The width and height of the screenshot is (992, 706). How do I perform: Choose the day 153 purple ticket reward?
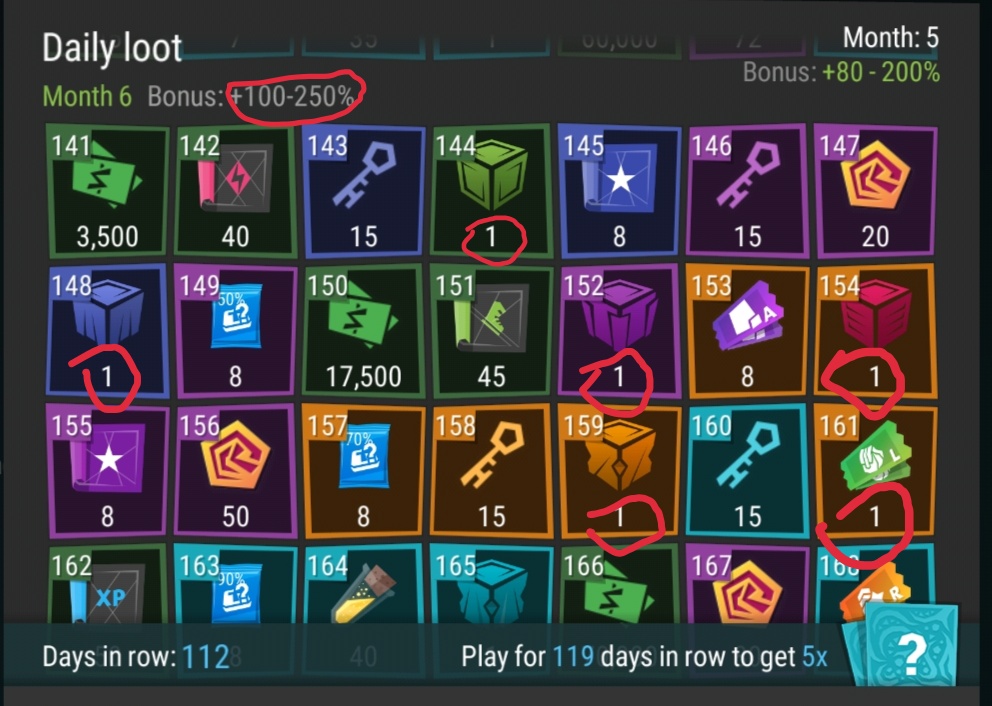pos(747,331)
